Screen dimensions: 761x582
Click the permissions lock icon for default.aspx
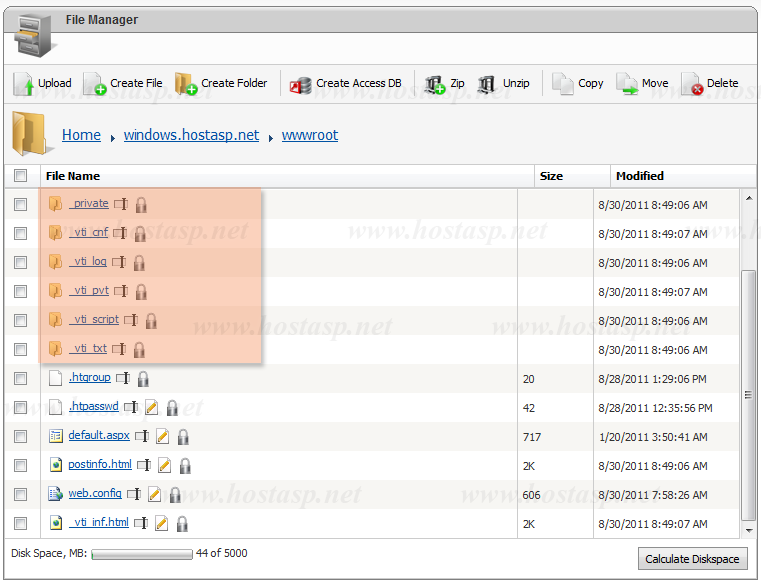click(x=183, y=437)
